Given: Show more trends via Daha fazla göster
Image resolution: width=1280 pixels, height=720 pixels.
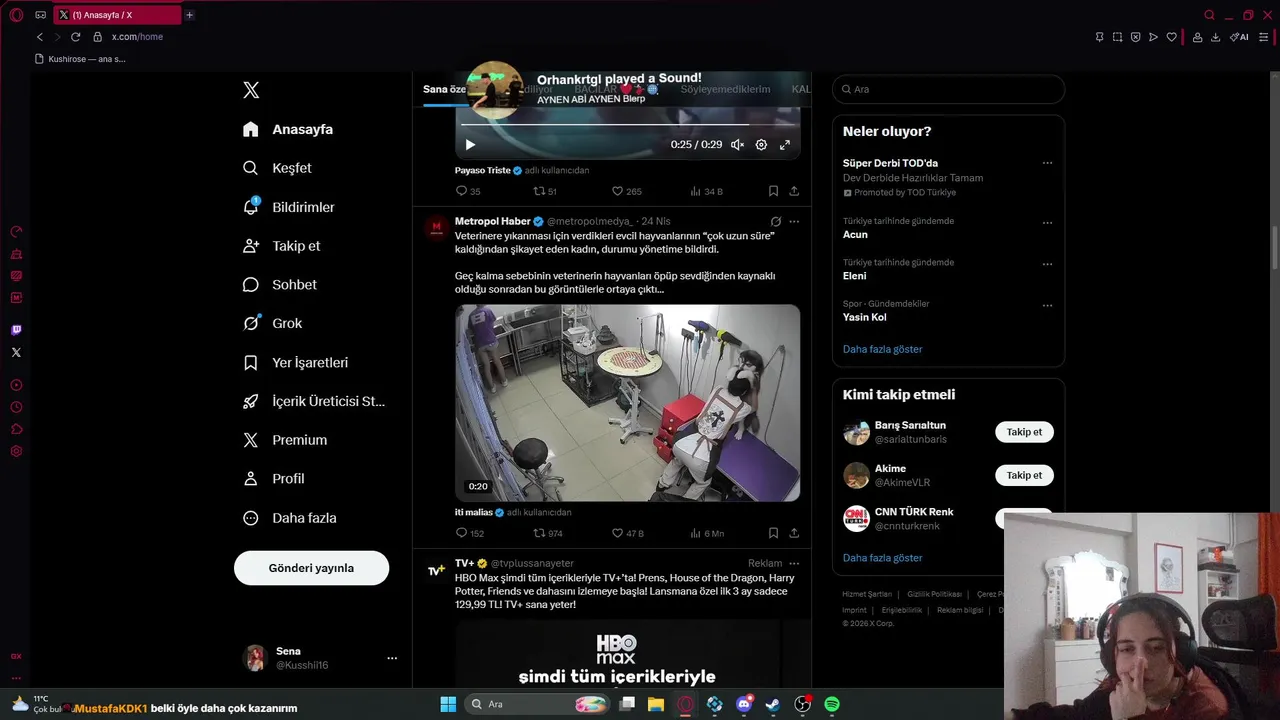Looking at the screenshot, I should click(882, 349).
